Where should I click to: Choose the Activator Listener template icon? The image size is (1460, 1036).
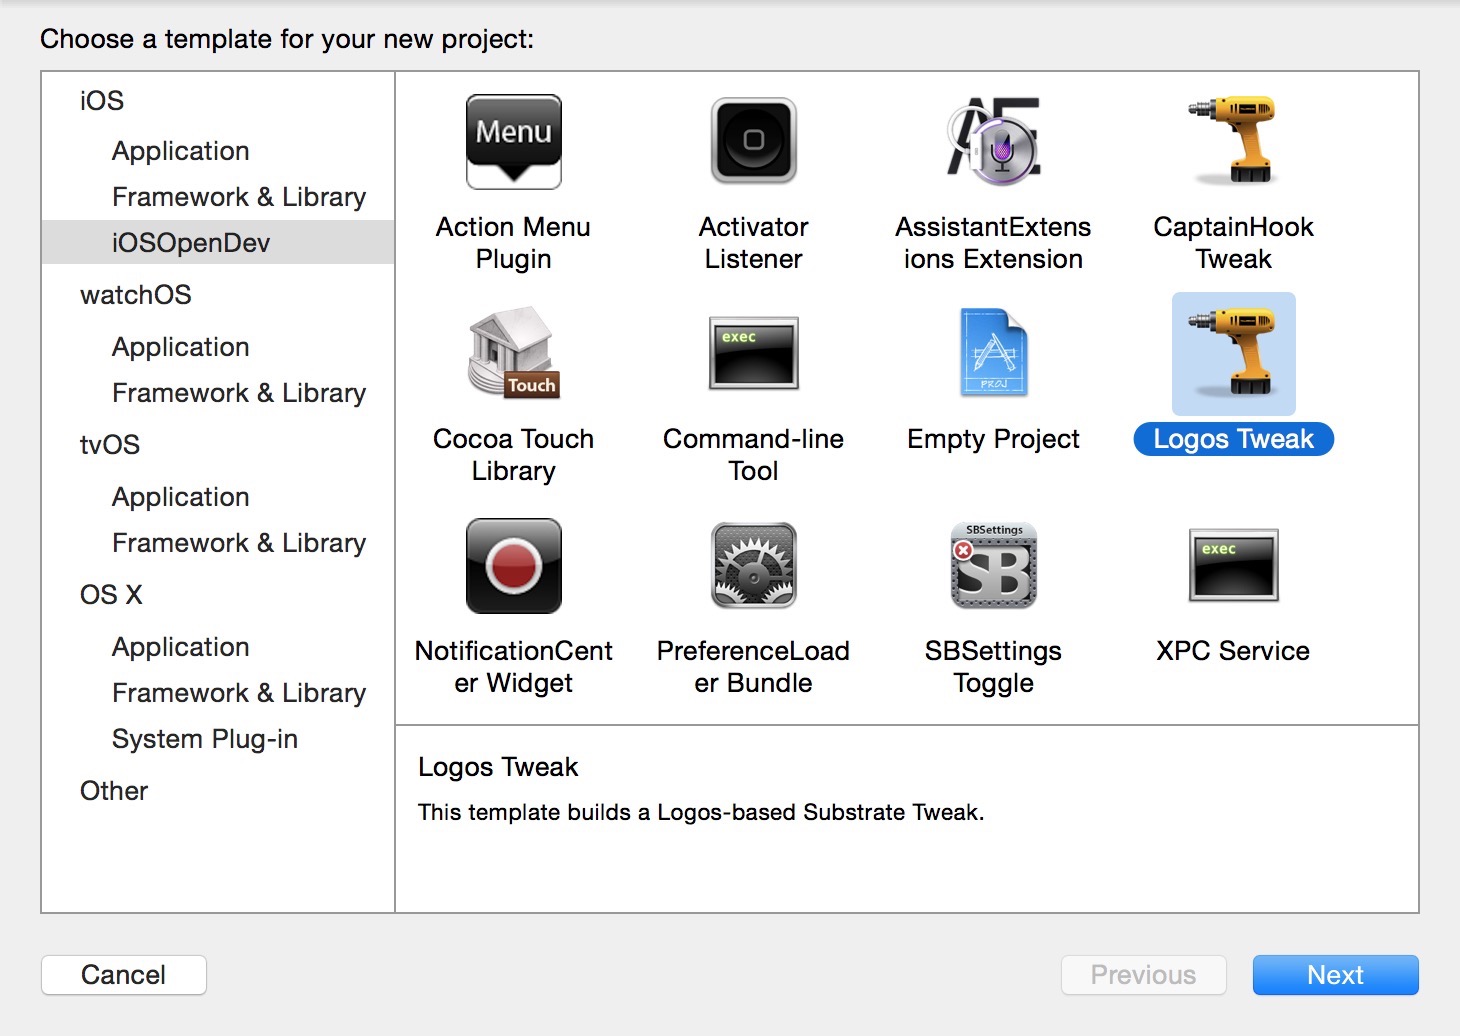coord(754,141)
